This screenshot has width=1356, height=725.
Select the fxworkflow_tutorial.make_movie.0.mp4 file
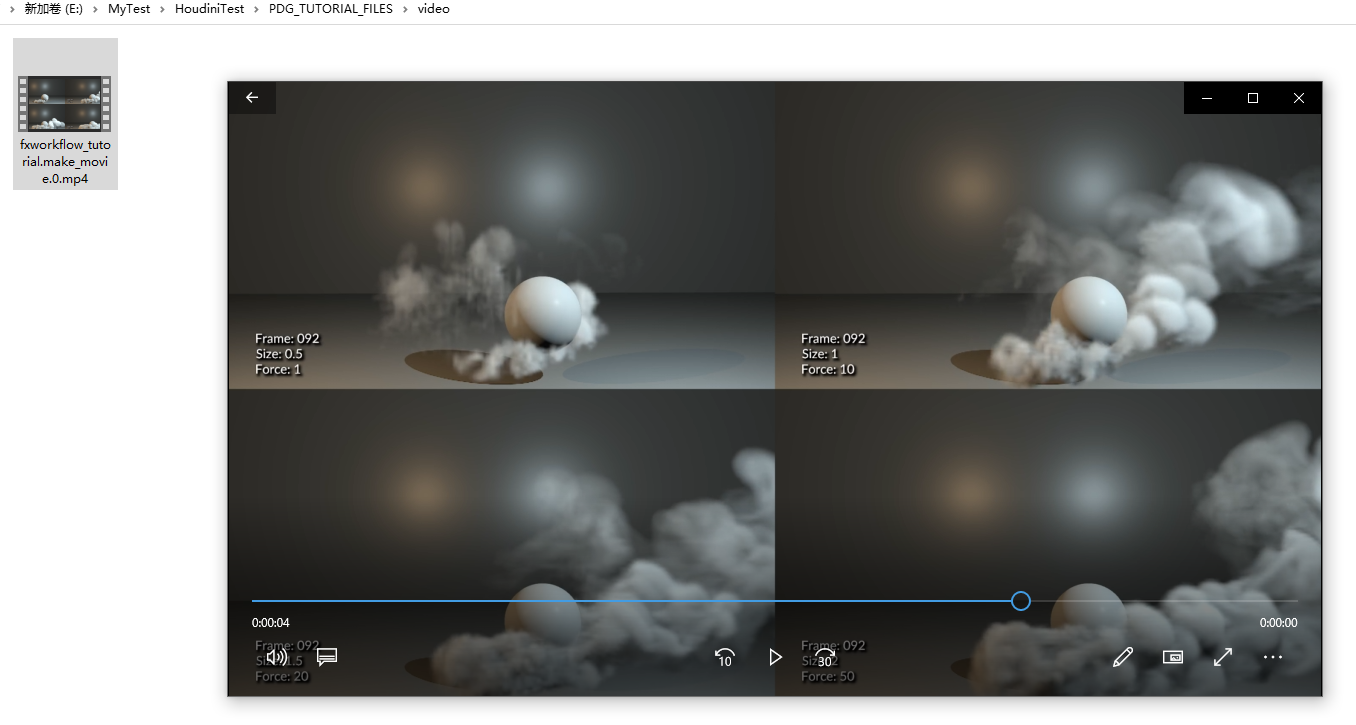pyautogui.click(x=65, y=114)
